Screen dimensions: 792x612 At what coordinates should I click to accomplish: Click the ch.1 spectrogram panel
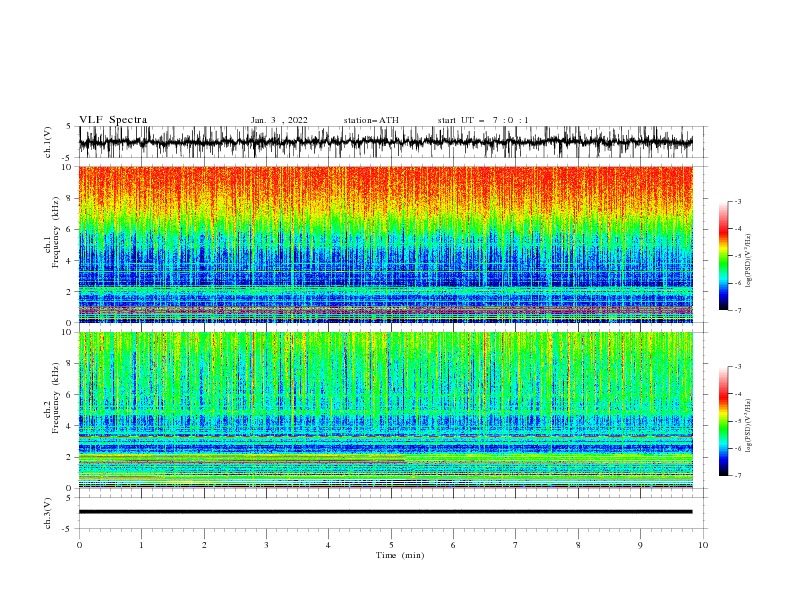385,244
